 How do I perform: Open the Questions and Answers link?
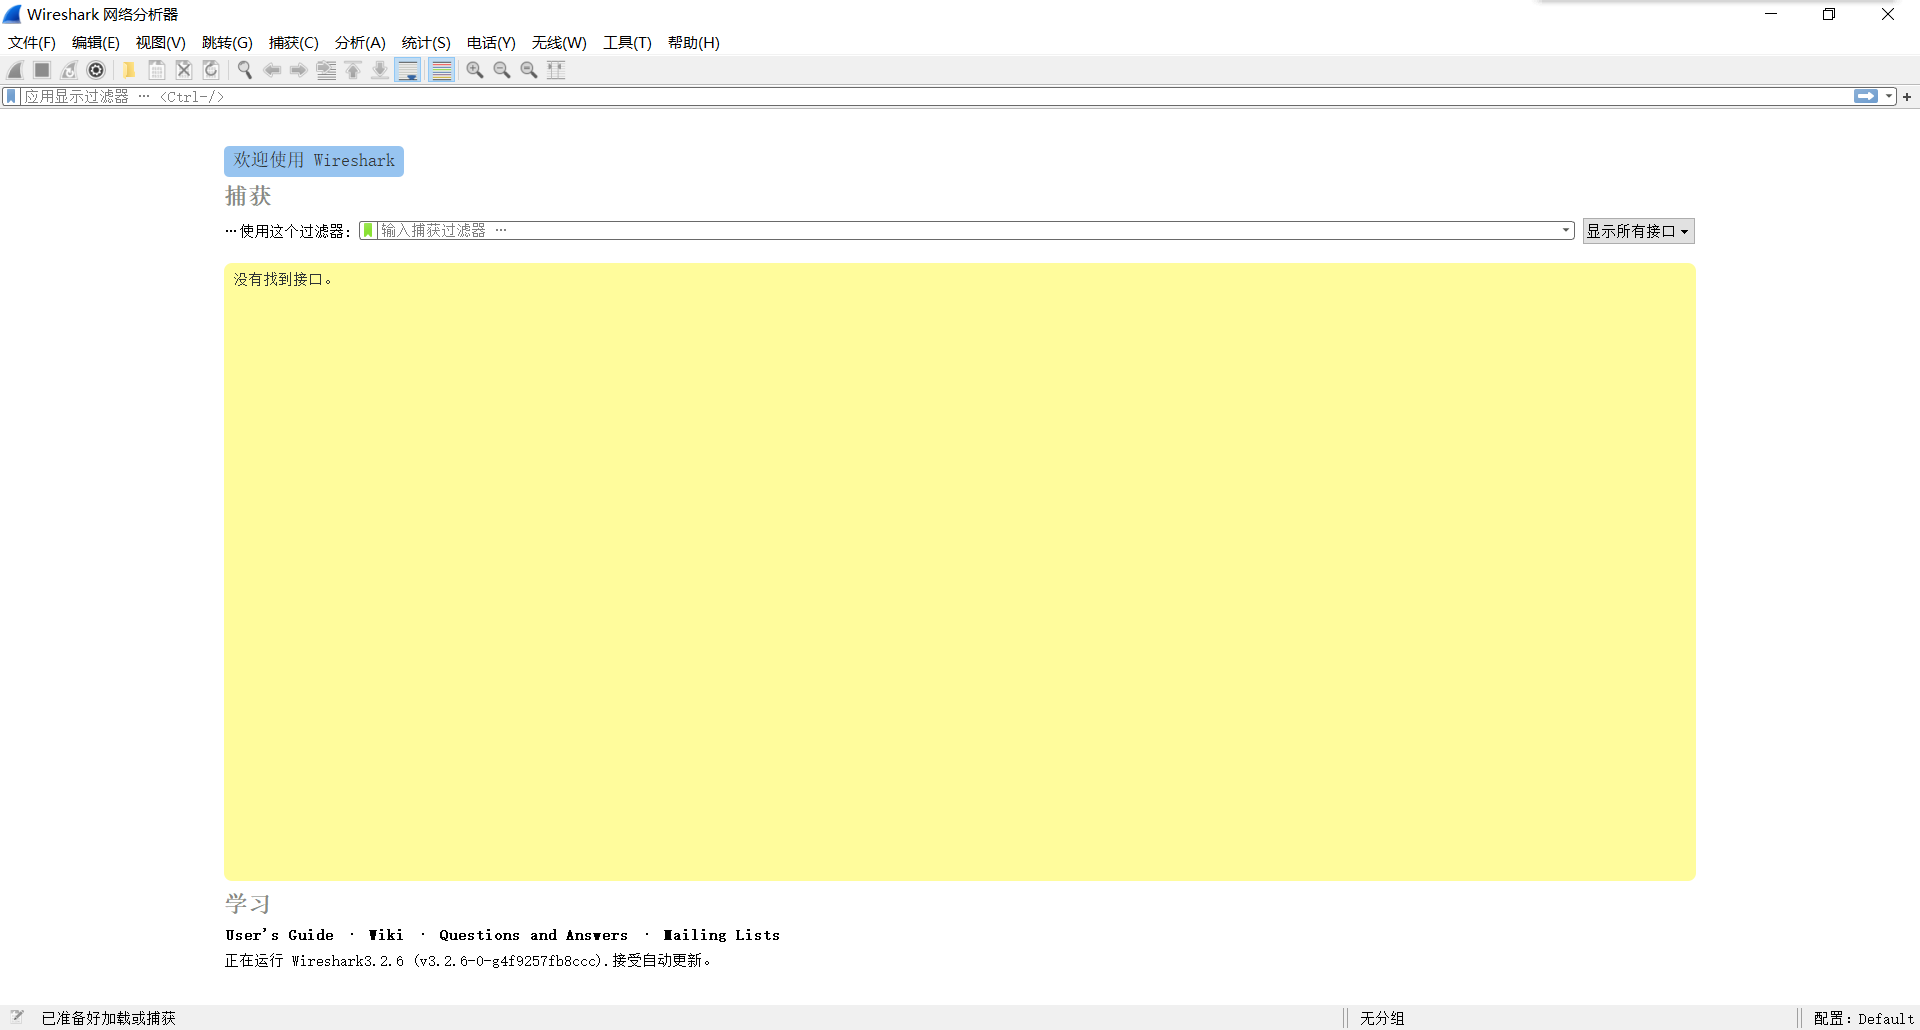coord(533,935)
